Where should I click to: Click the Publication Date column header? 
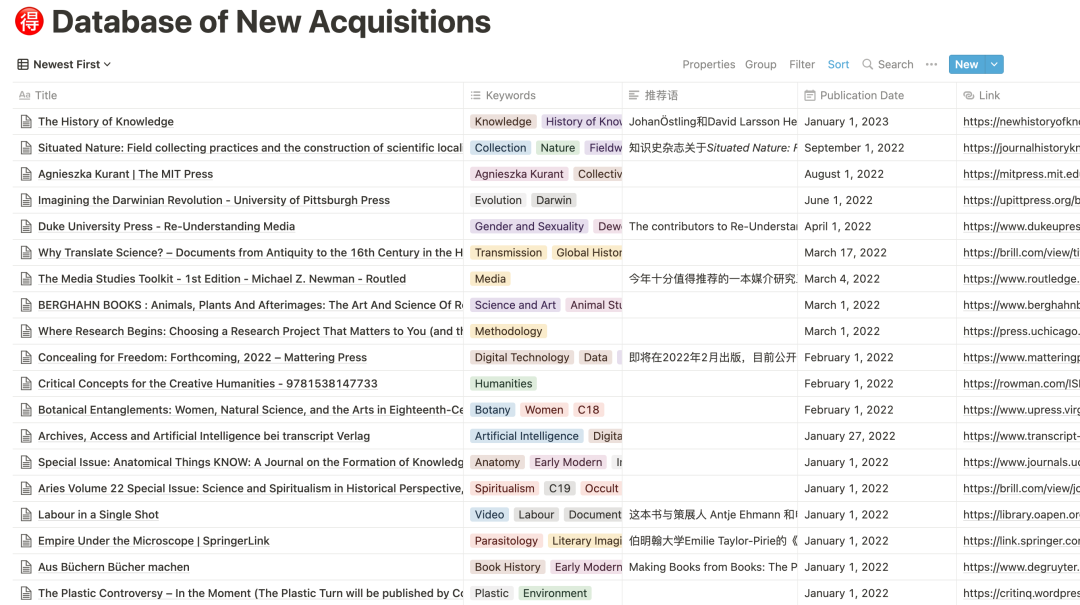coord(877,95)
